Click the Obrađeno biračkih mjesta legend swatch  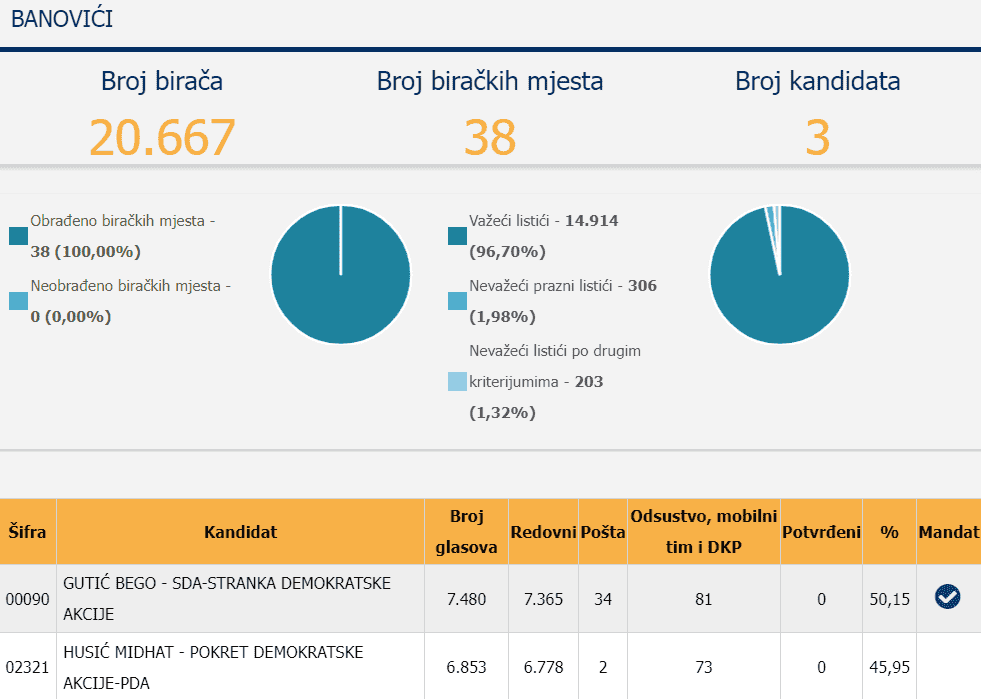pyautogui.click(x=18, y=236)
